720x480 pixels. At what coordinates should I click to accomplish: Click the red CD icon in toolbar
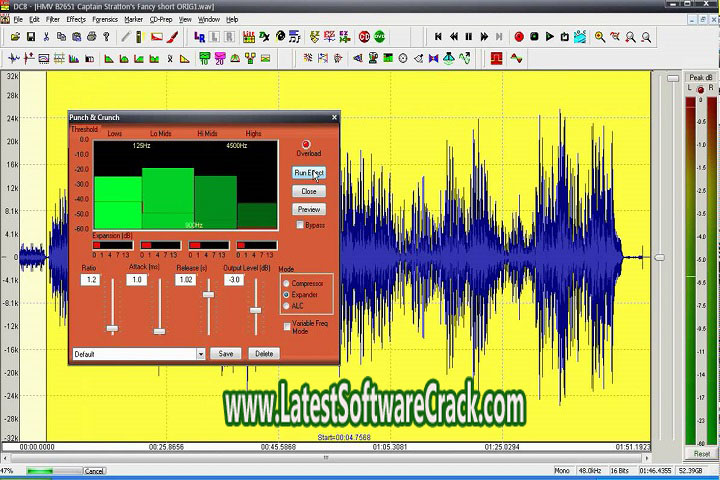pos(364,37)
